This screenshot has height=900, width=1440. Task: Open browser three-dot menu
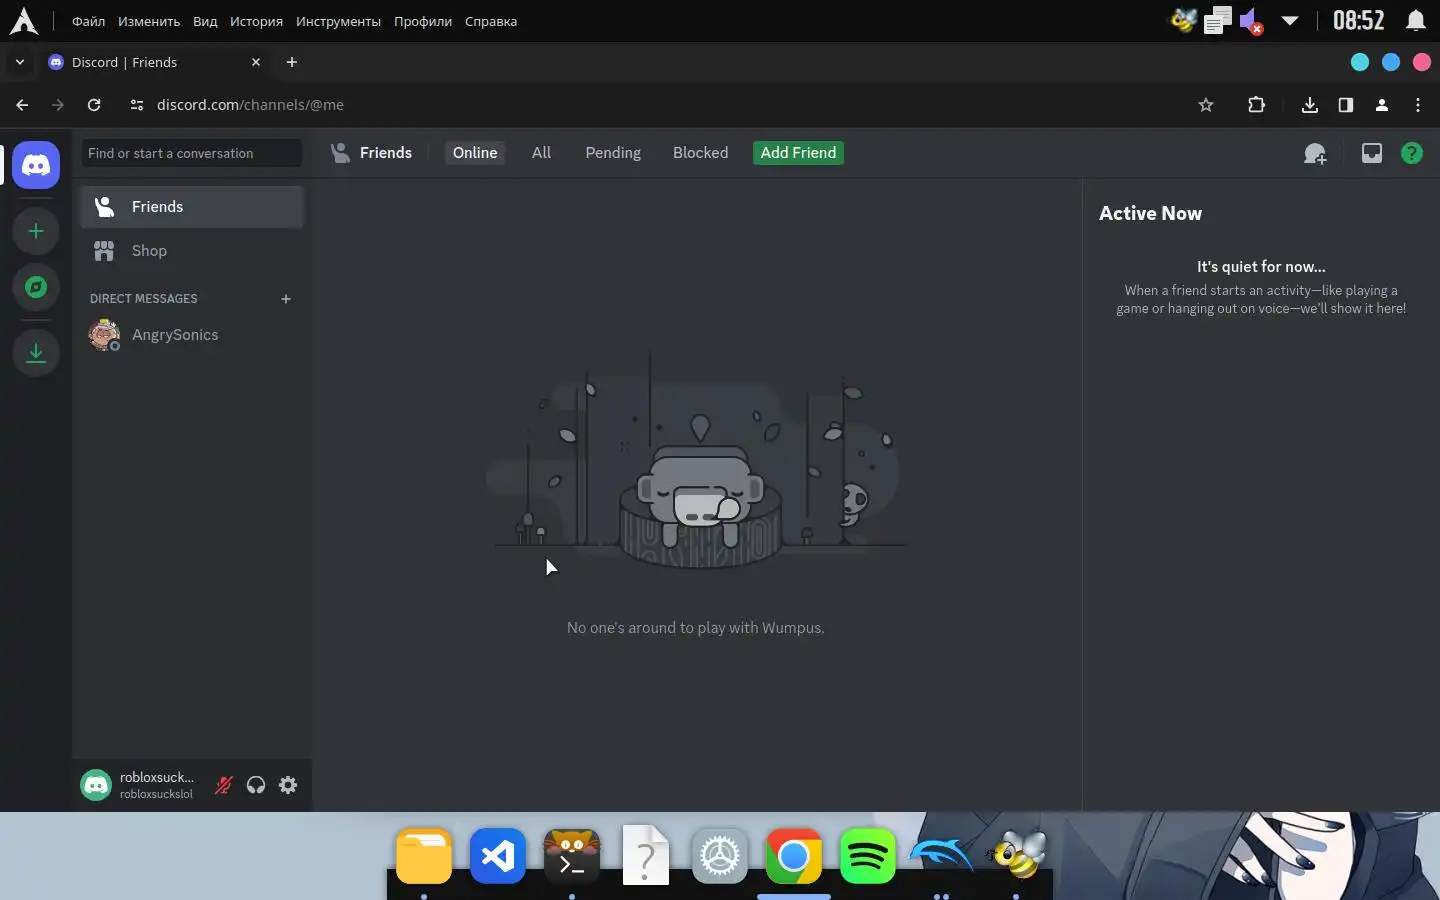[x=1418, y=105]
